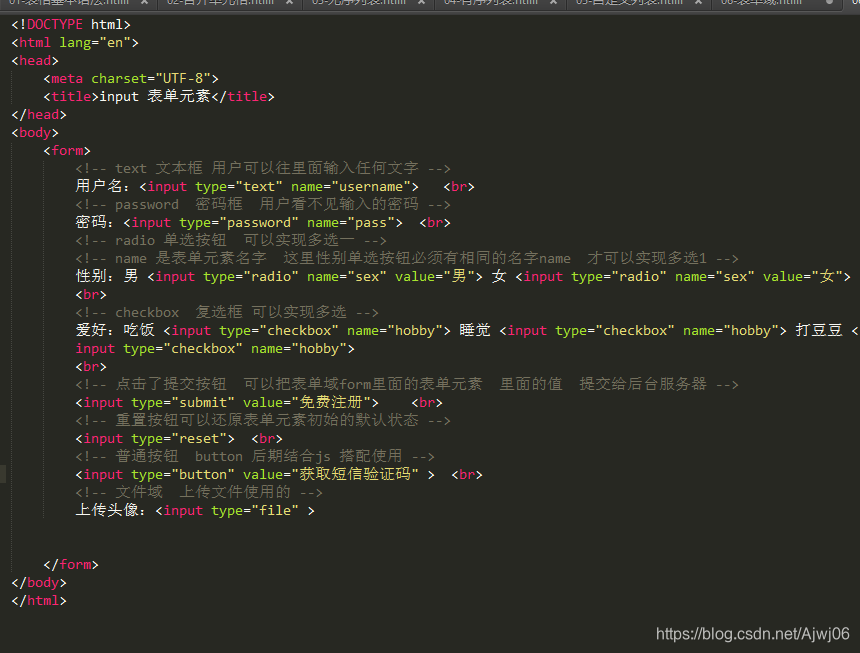Click the <!DOCTYPE html> line
The height and width of the screenshot is (653, 860).
click(71, 25)
